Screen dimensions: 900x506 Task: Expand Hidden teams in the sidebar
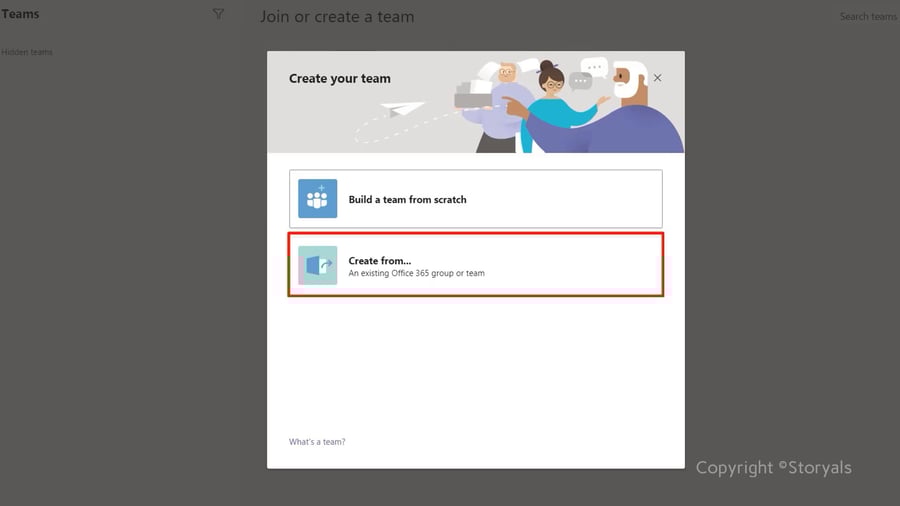(x=26, y=52)
